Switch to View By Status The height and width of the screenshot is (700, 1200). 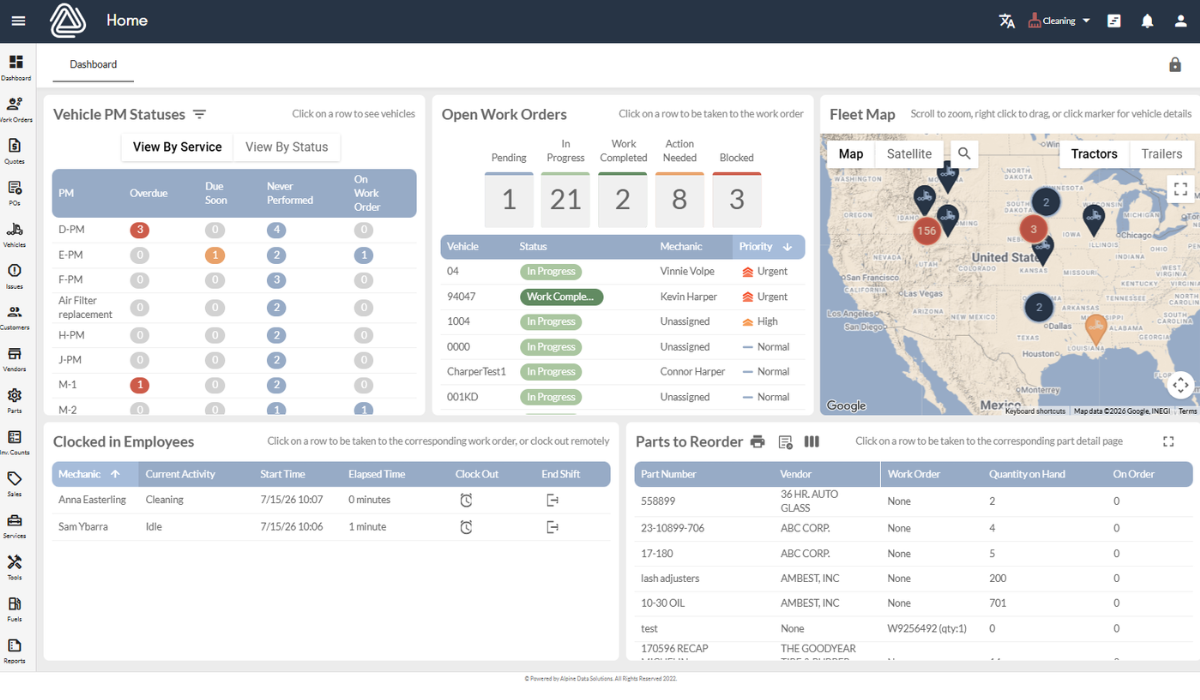pos(287,147)
